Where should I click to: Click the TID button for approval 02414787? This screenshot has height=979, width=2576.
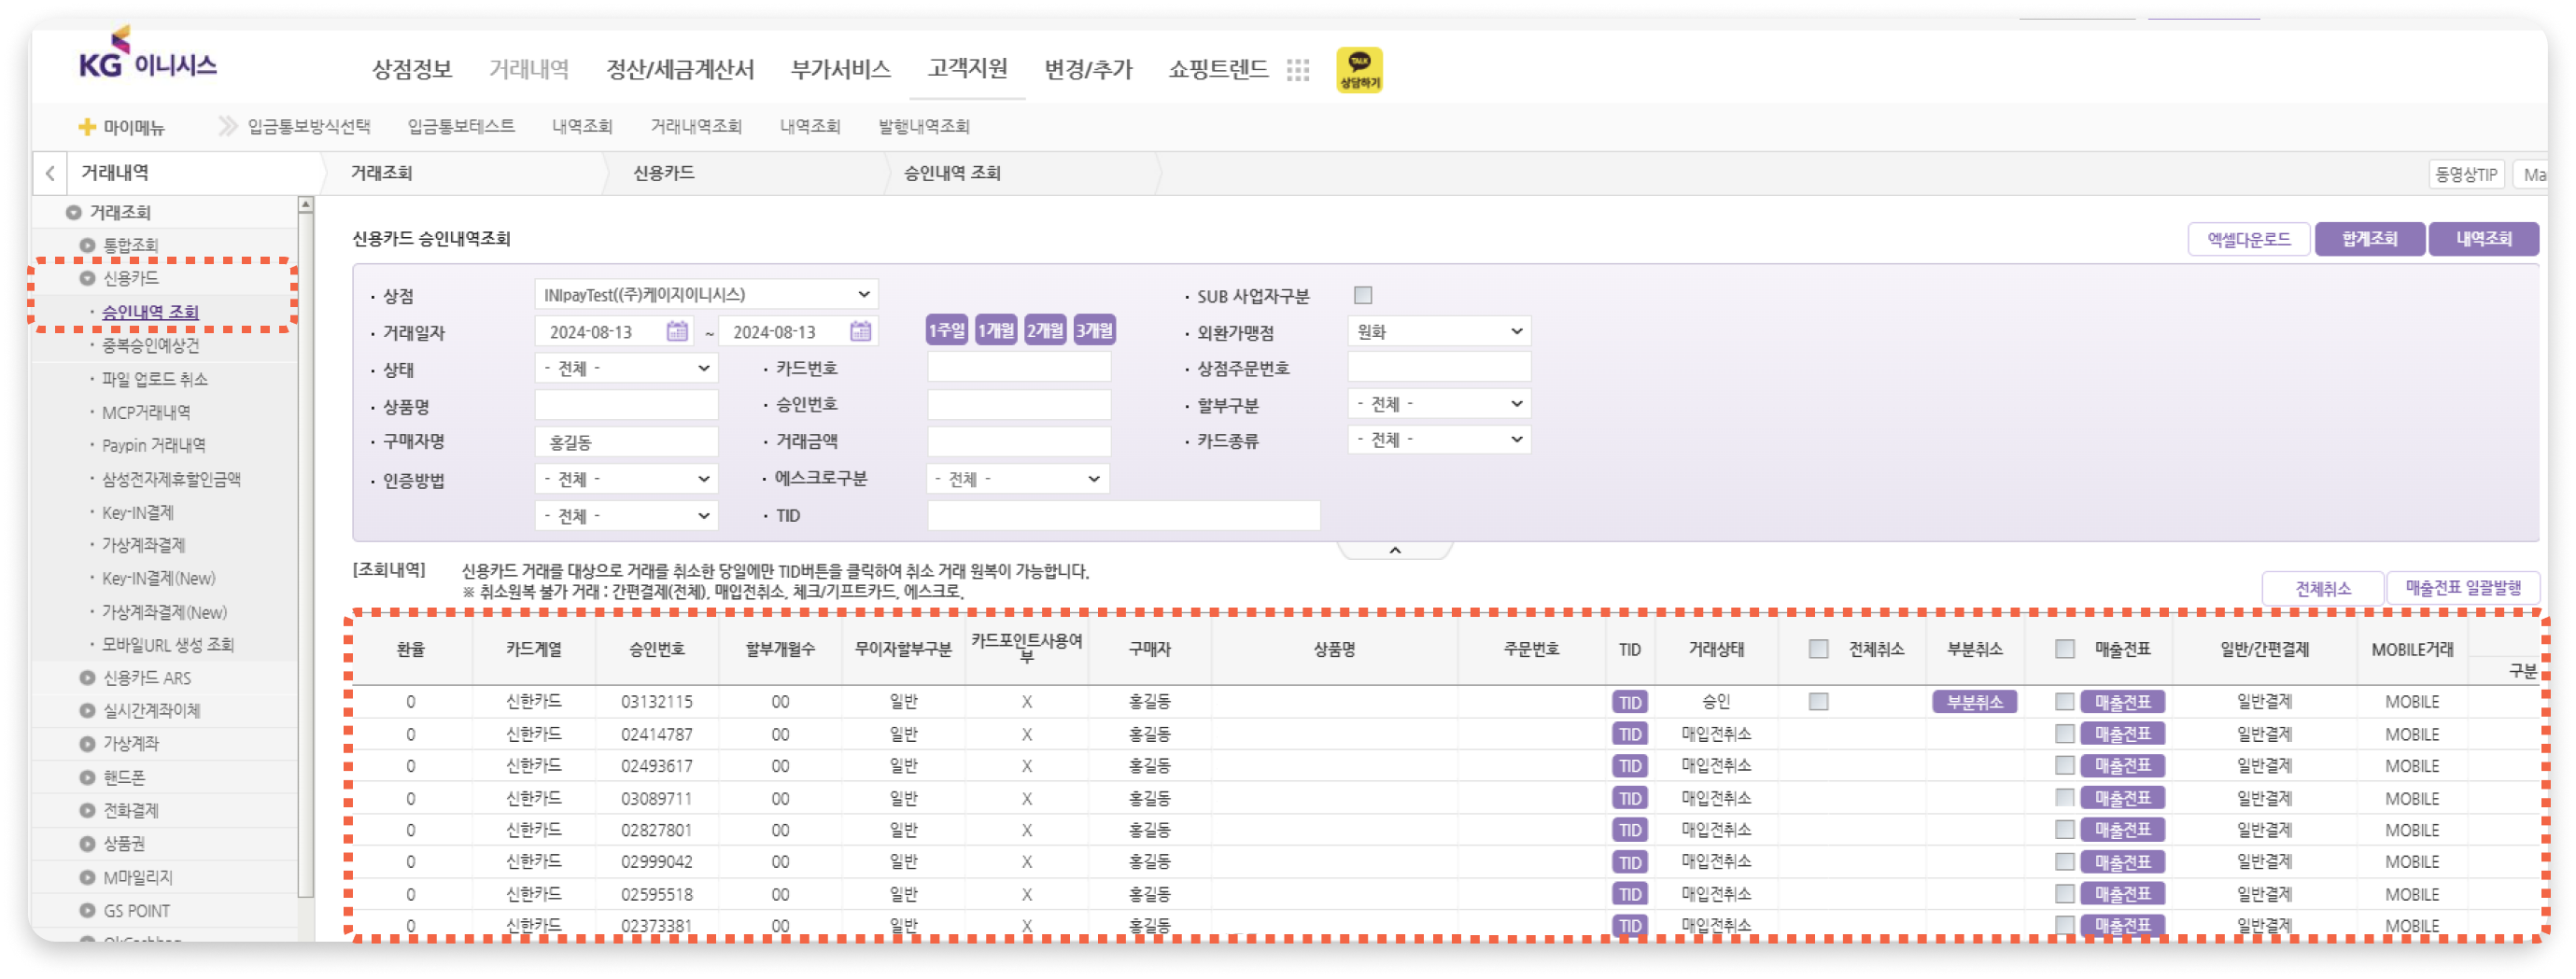point(1629,734)
